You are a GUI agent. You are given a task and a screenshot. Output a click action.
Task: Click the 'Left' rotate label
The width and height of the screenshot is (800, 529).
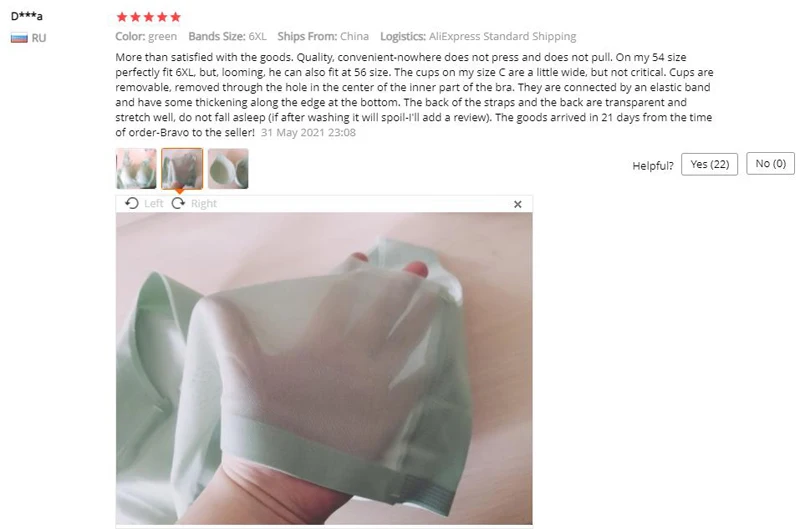coord(154,204)
